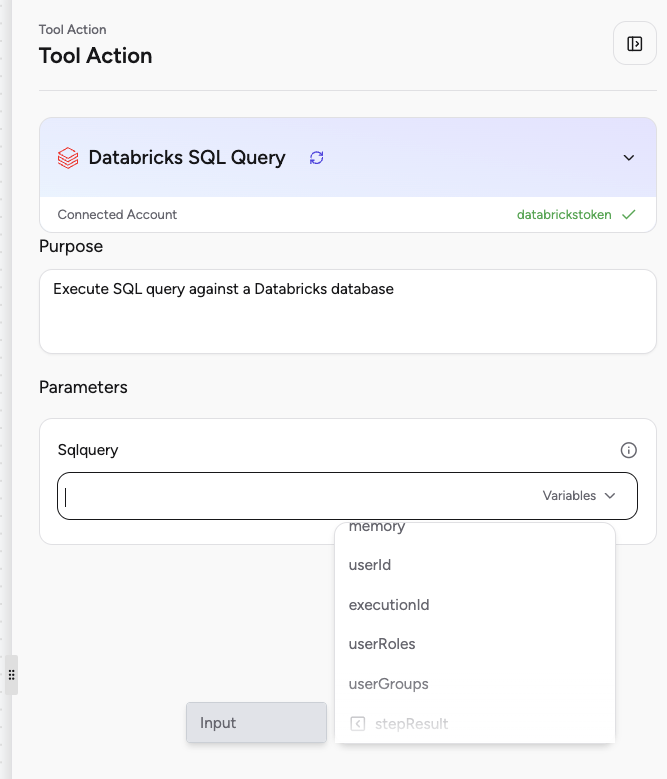
Task: Click the Connected Account label
Action: 117,215
